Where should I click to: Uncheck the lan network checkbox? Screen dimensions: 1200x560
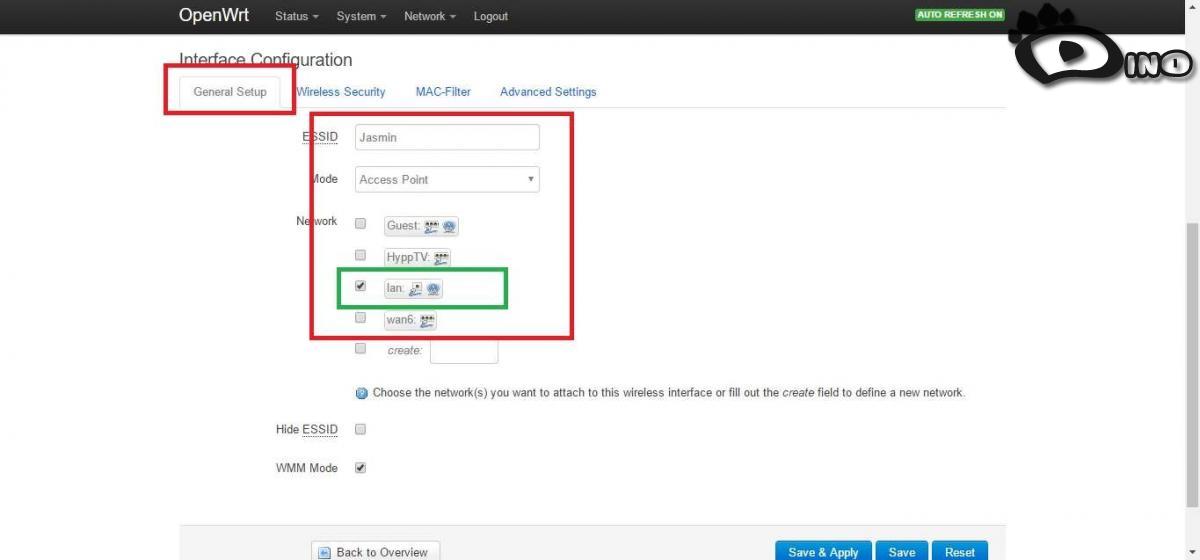(360, 286)
